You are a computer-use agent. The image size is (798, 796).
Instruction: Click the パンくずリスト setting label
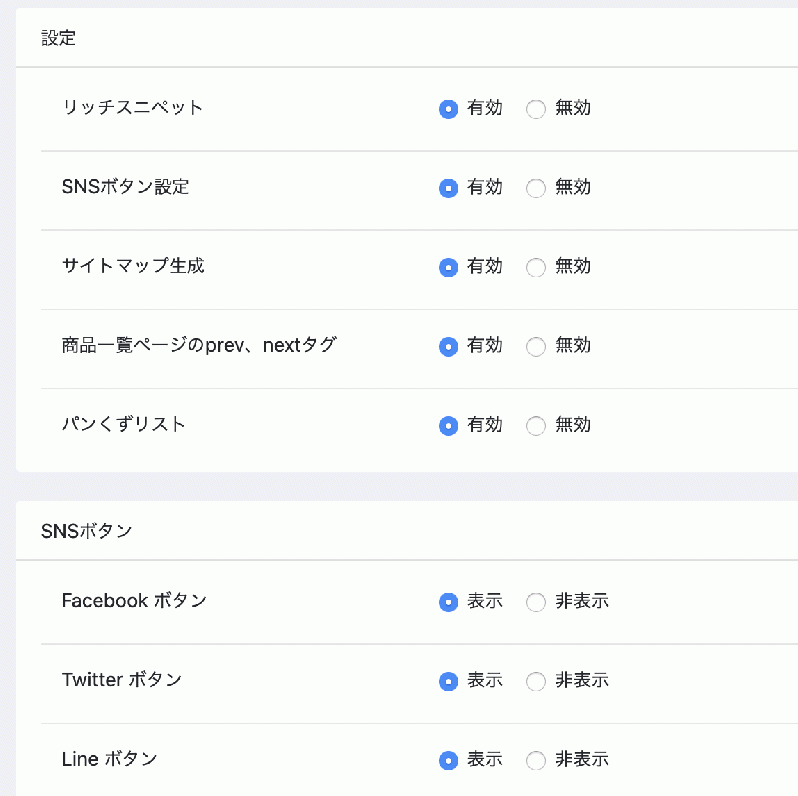point(123,424)
